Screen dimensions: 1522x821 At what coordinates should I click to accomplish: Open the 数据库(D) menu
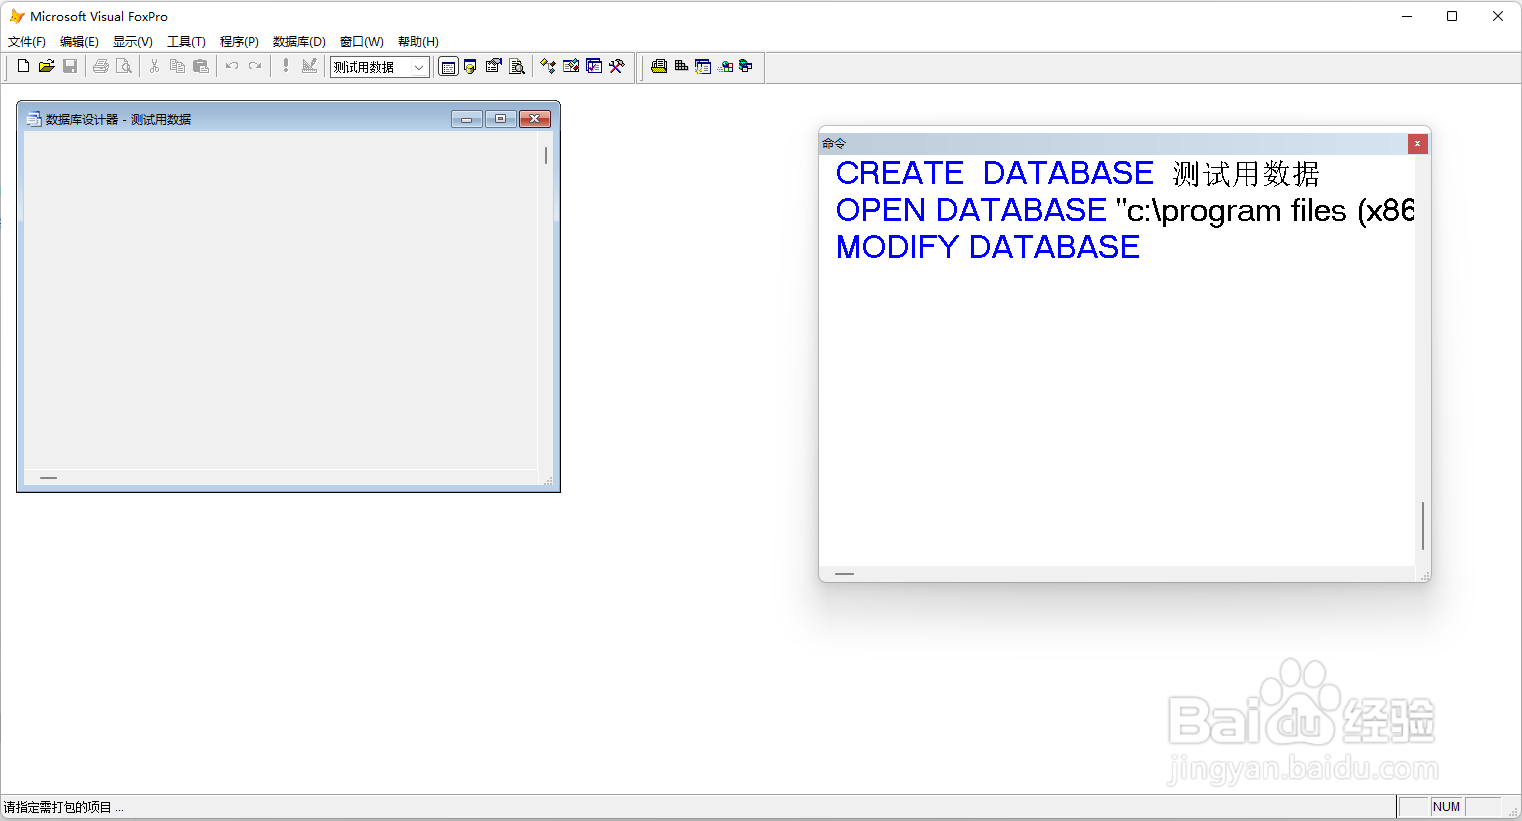tap(299, 42)
